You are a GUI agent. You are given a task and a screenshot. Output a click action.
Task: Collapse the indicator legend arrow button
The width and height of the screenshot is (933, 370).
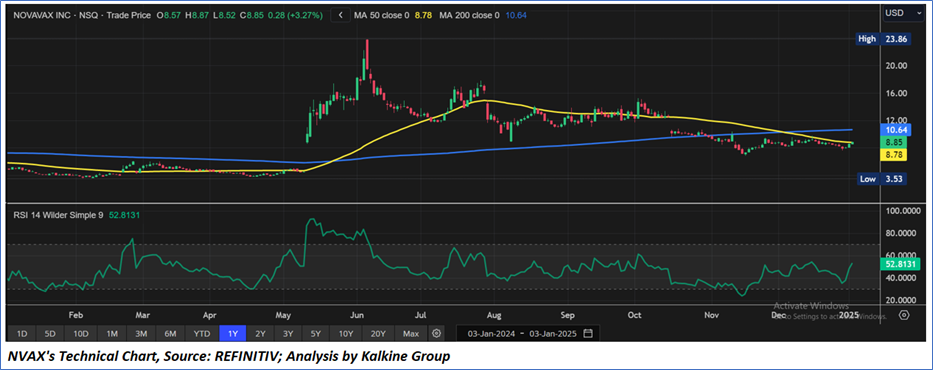point(340,16)
